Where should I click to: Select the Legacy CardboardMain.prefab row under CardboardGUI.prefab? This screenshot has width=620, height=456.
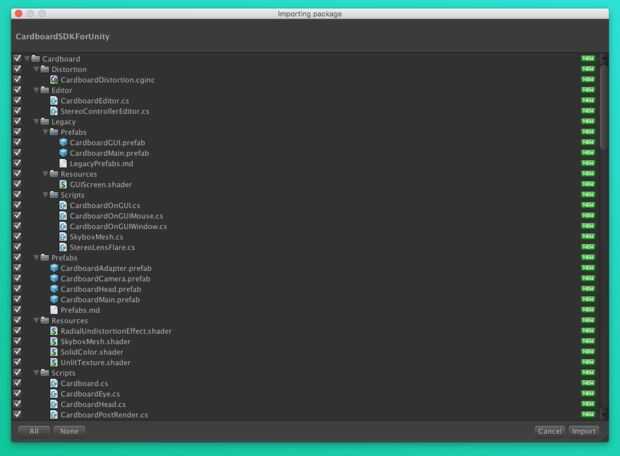pyautogui.click(x=304, y=153)
